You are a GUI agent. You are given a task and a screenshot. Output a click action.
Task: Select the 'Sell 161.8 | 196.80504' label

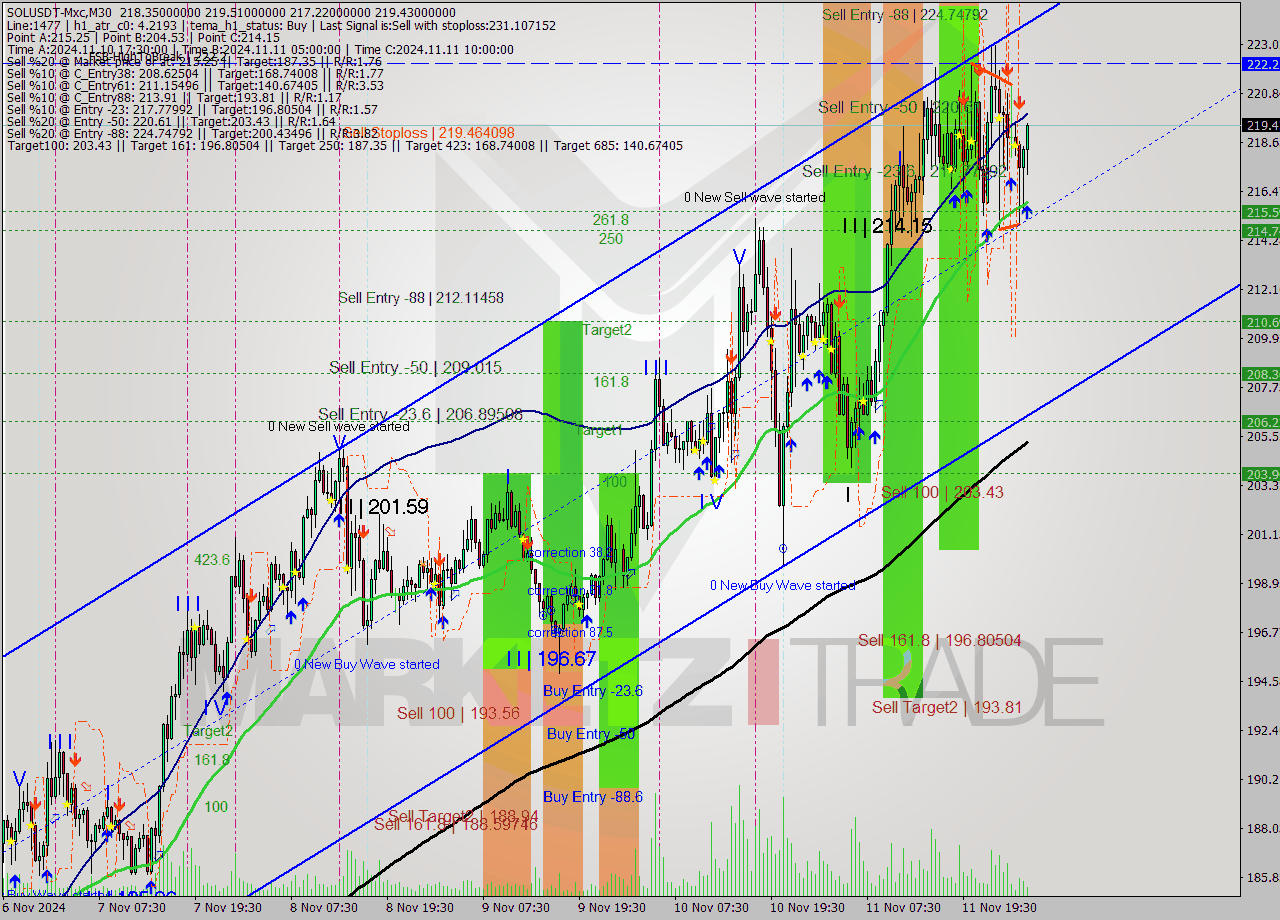click(939, 640)
